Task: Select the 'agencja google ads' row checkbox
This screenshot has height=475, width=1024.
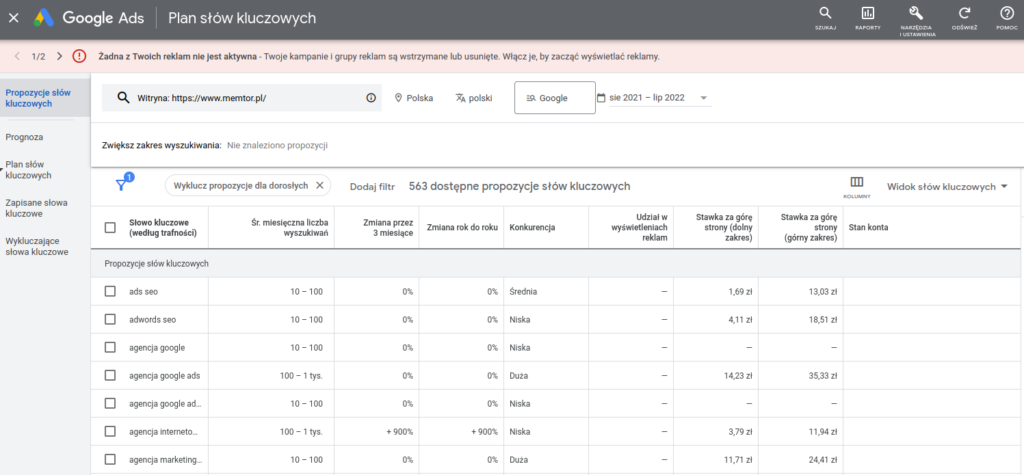Action: [x=110, y=376]
